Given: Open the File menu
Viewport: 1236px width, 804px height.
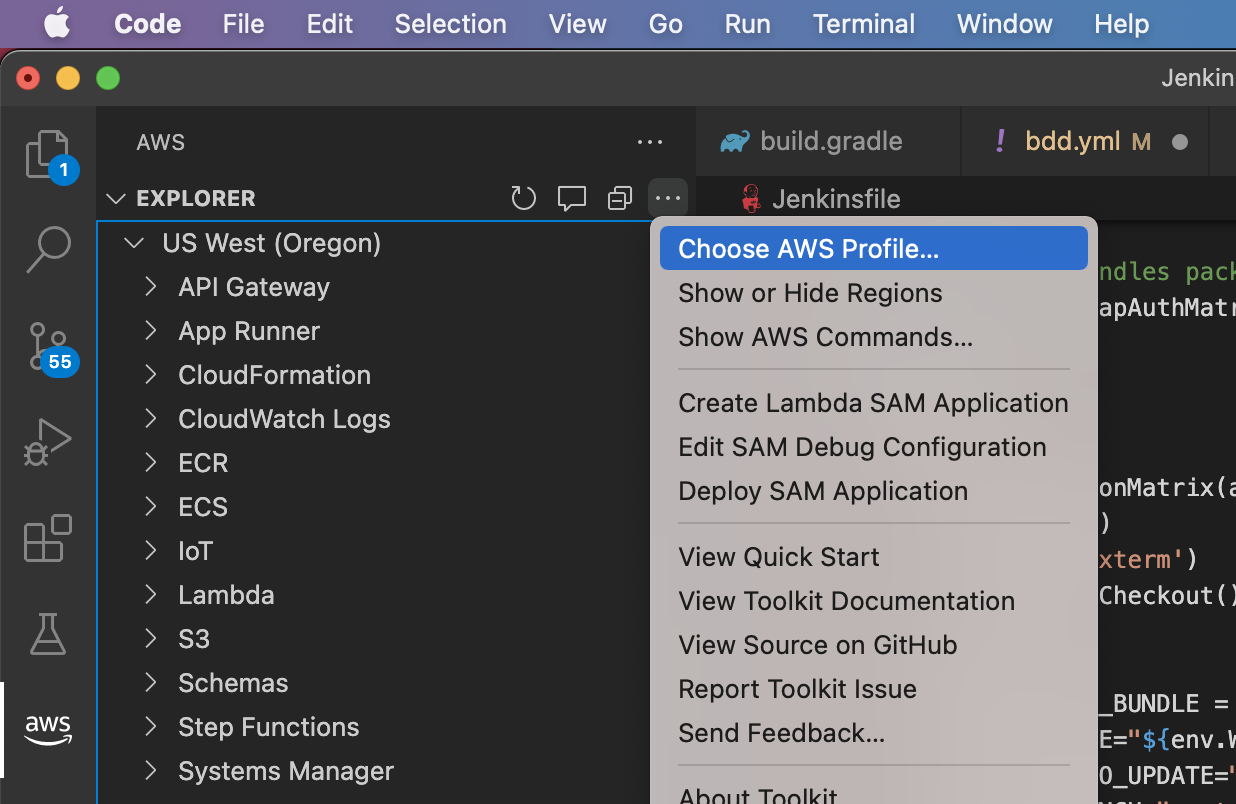Looking at the screenshot, I should pos(244,24).
